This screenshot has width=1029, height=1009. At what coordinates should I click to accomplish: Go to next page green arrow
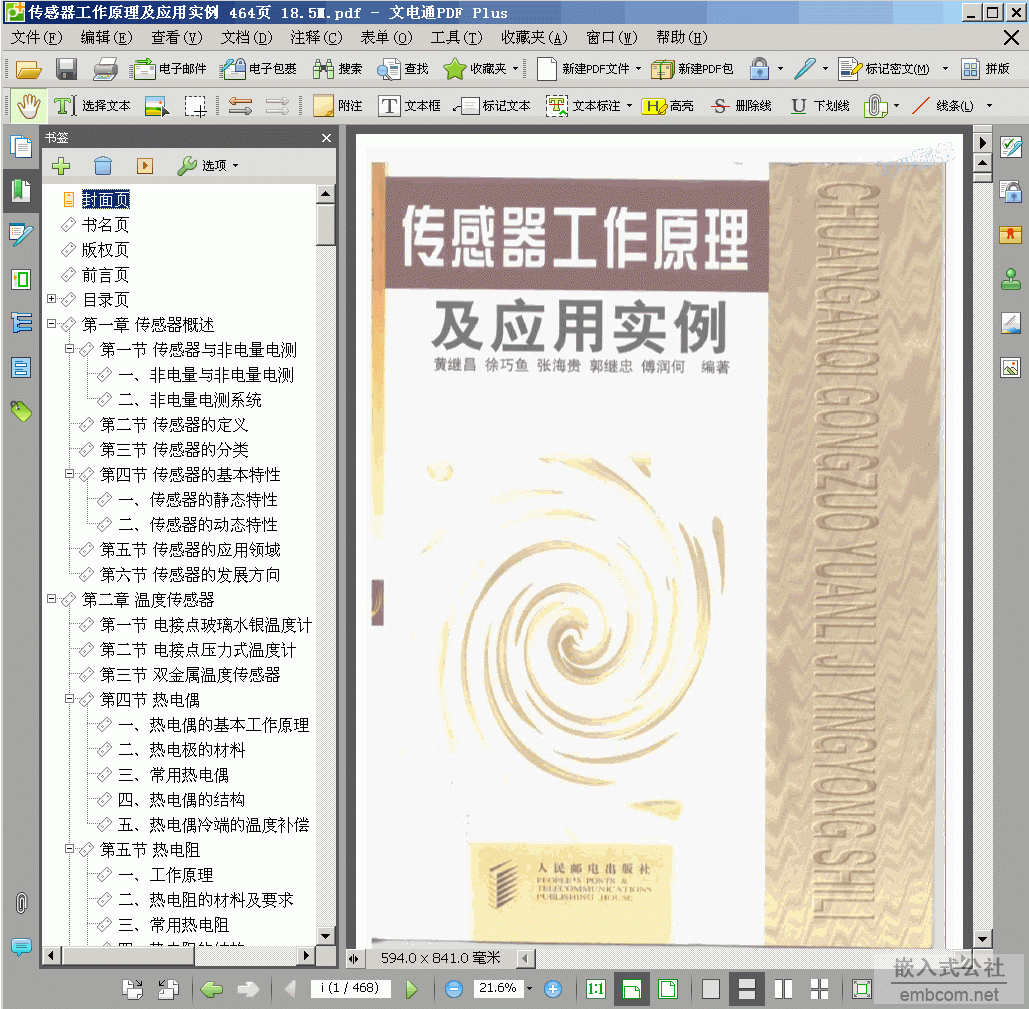[x=411, y=989]
